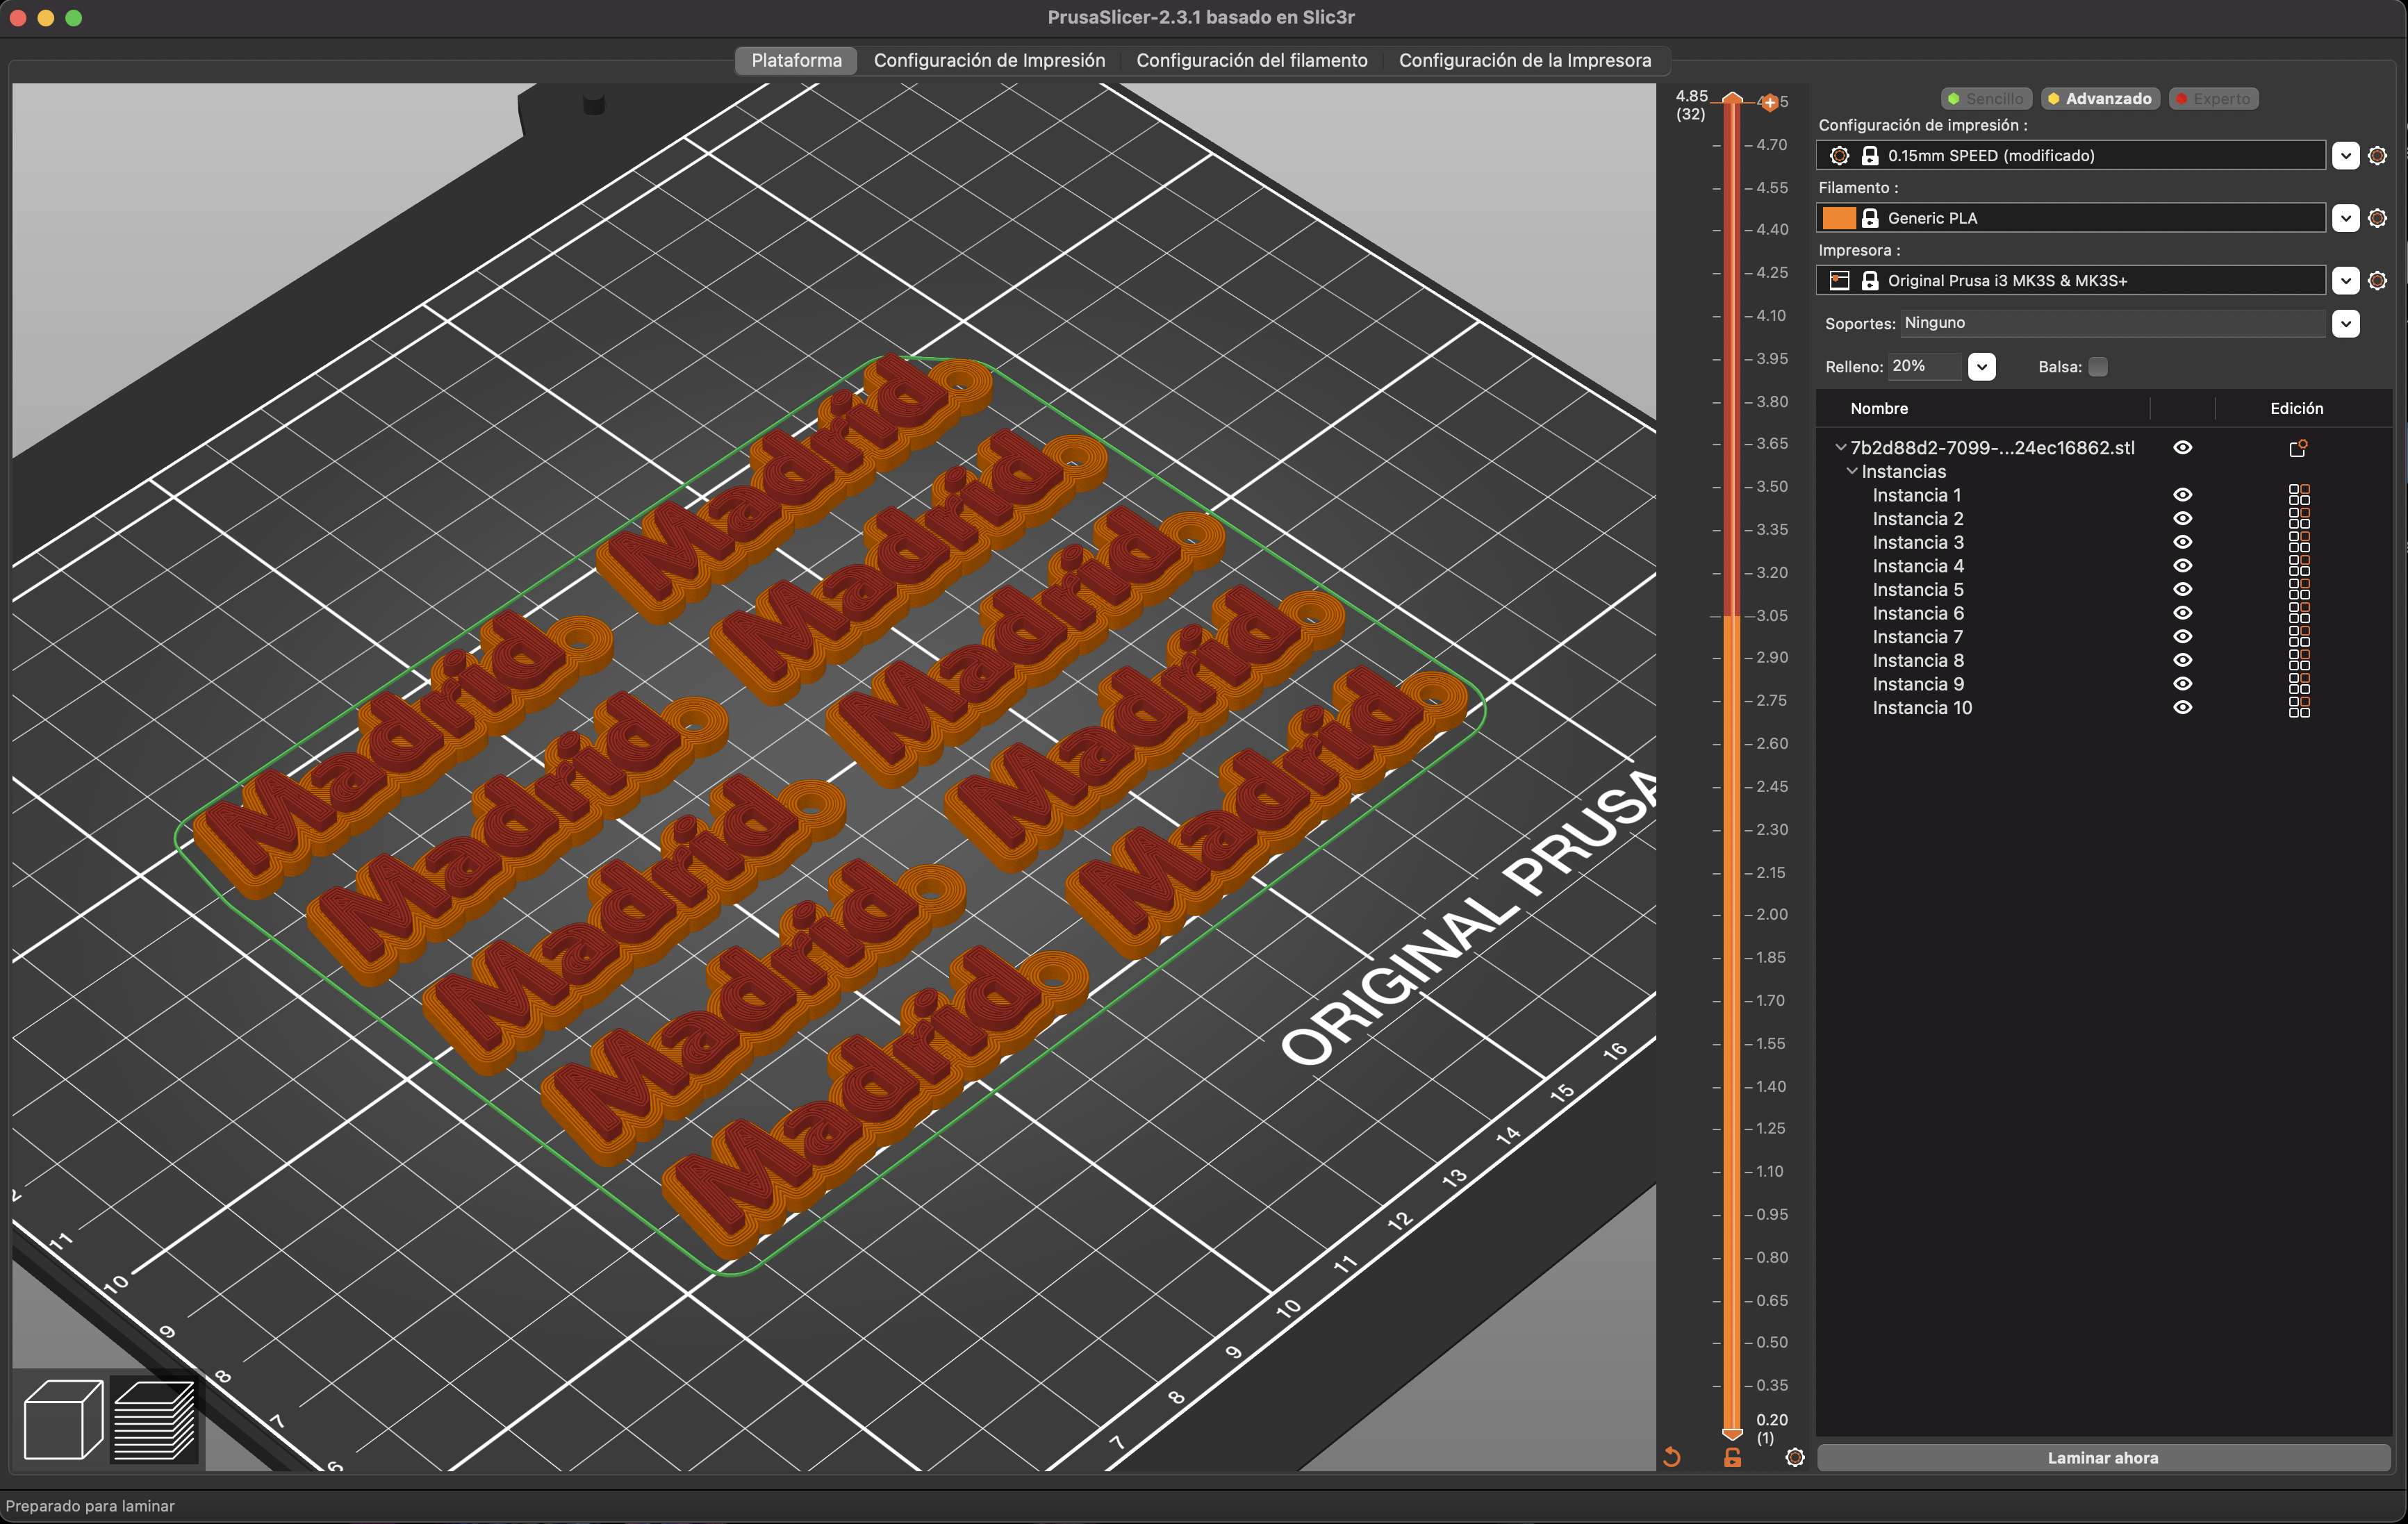Switch to sliced layers preview icon
This screenshot has width=2408, height=1524.
coord(155,1419)
